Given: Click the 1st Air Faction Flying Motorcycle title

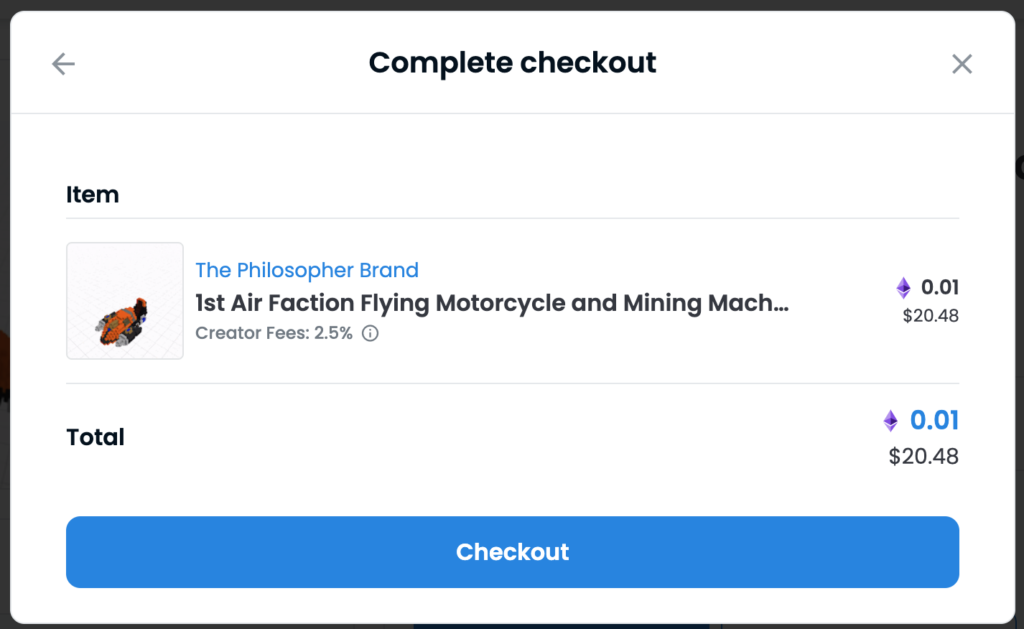Looking at the screenshot, I should coord(492,303).
